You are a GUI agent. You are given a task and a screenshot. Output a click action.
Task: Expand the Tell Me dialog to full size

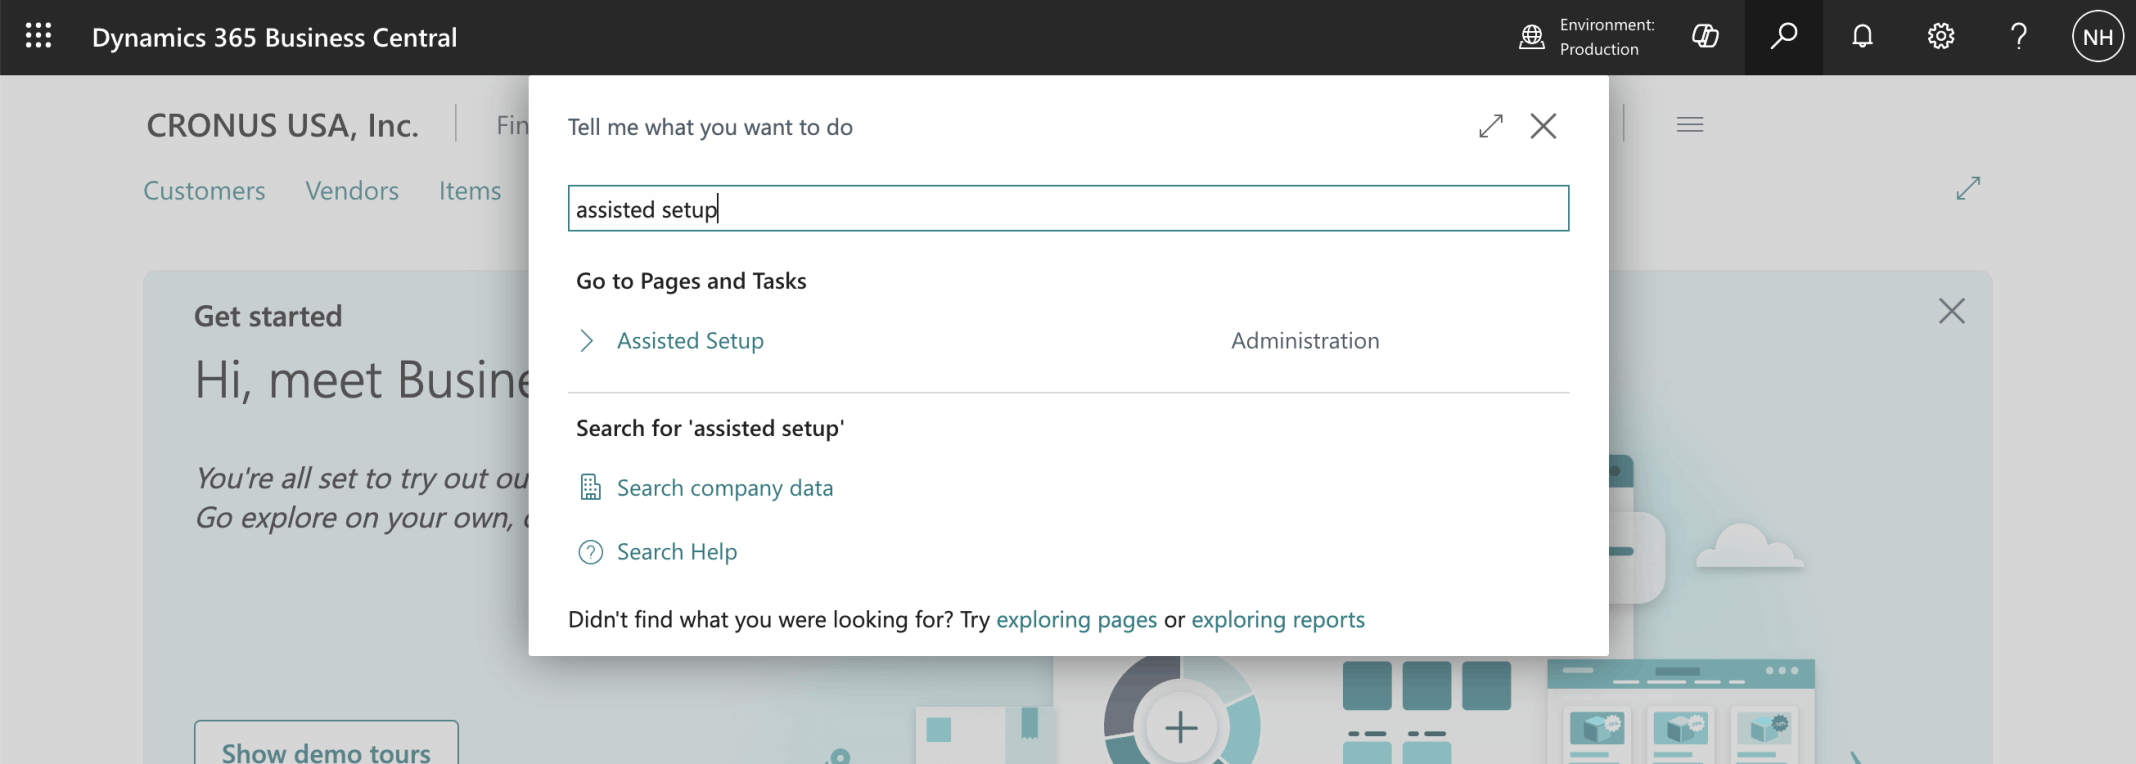coord(1491,126)
